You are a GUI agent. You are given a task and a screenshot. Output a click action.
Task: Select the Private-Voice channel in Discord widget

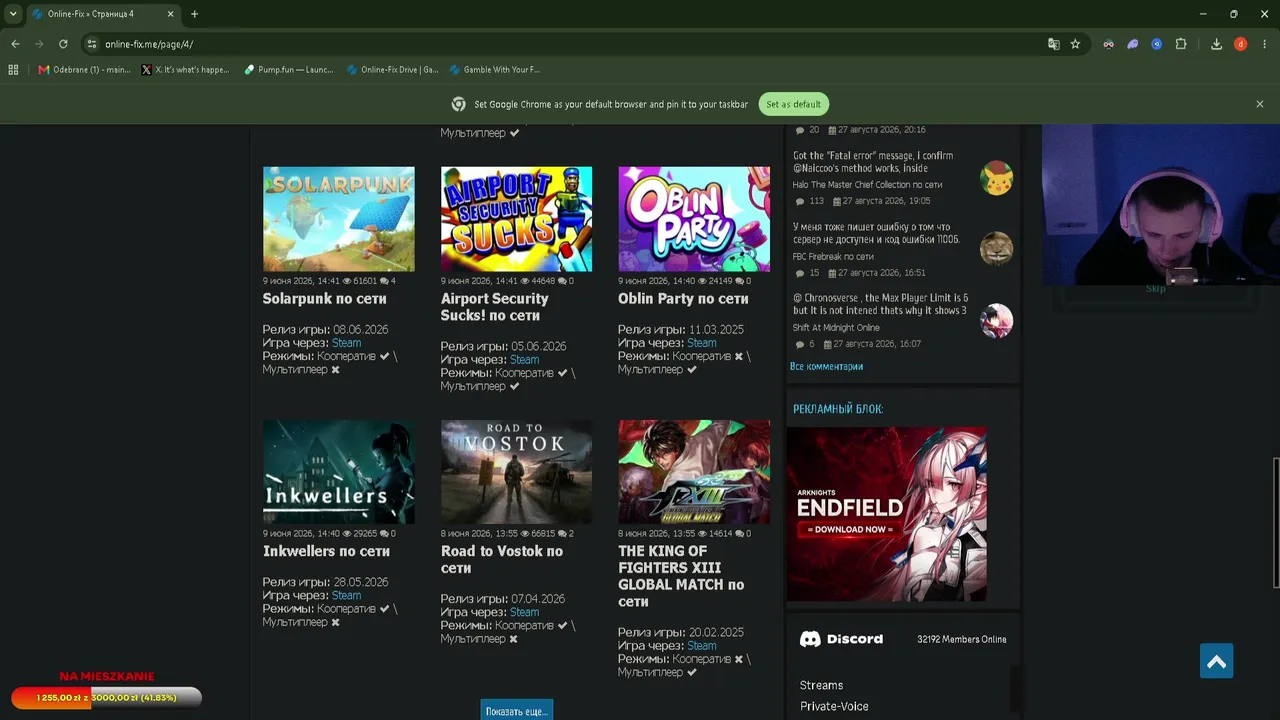[834, 706]
